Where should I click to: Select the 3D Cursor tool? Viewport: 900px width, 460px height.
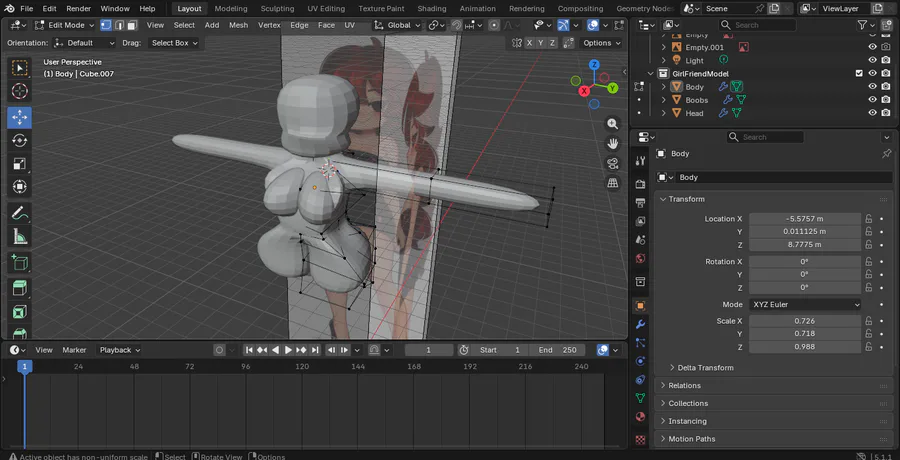click(20, 92)
